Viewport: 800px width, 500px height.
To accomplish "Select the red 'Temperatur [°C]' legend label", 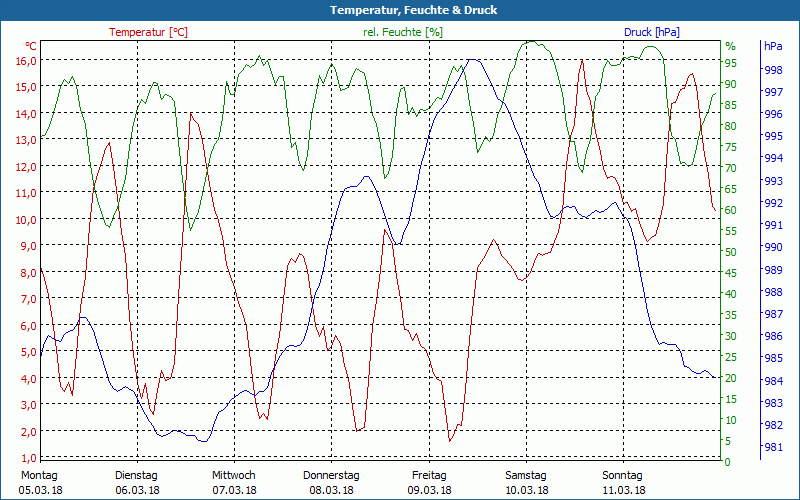I will (x=148, y=32).
